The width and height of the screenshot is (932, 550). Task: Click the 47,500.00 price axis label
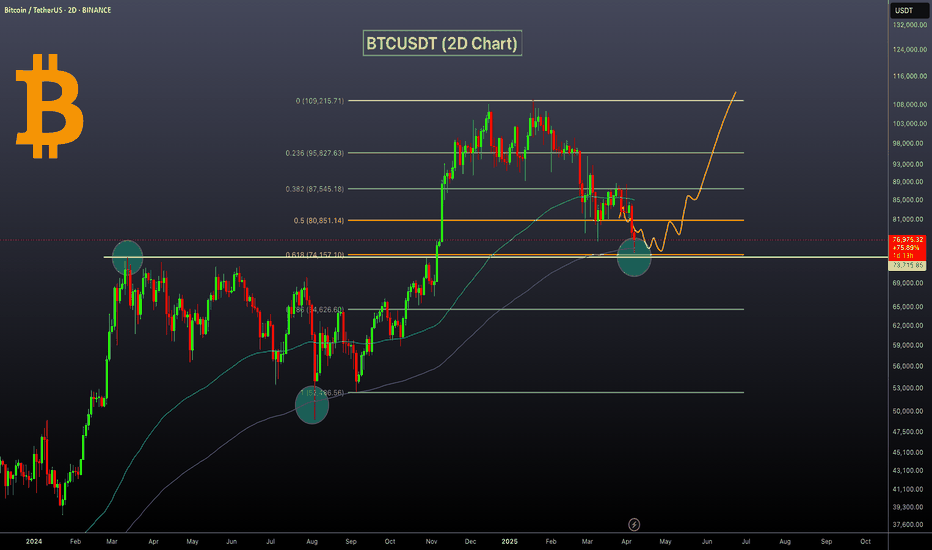[909, 432]
